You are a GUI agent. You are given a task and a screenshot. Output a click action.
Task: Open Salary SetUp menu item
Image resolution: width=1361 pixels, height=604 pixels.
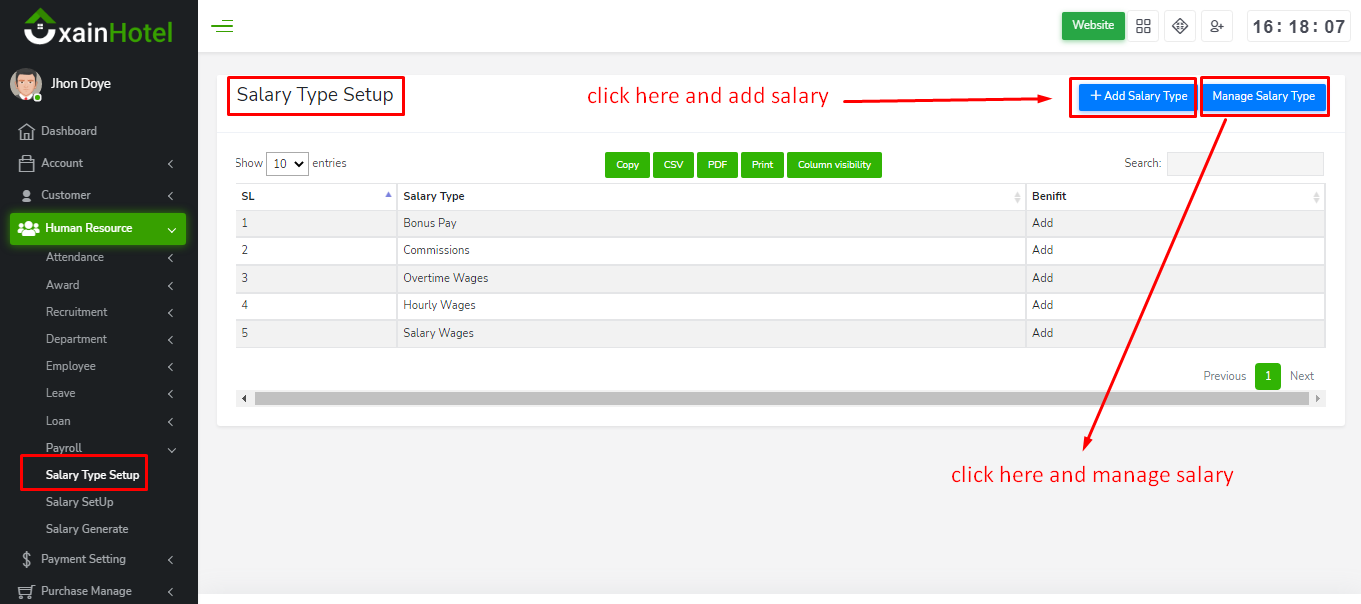[80, 502]
